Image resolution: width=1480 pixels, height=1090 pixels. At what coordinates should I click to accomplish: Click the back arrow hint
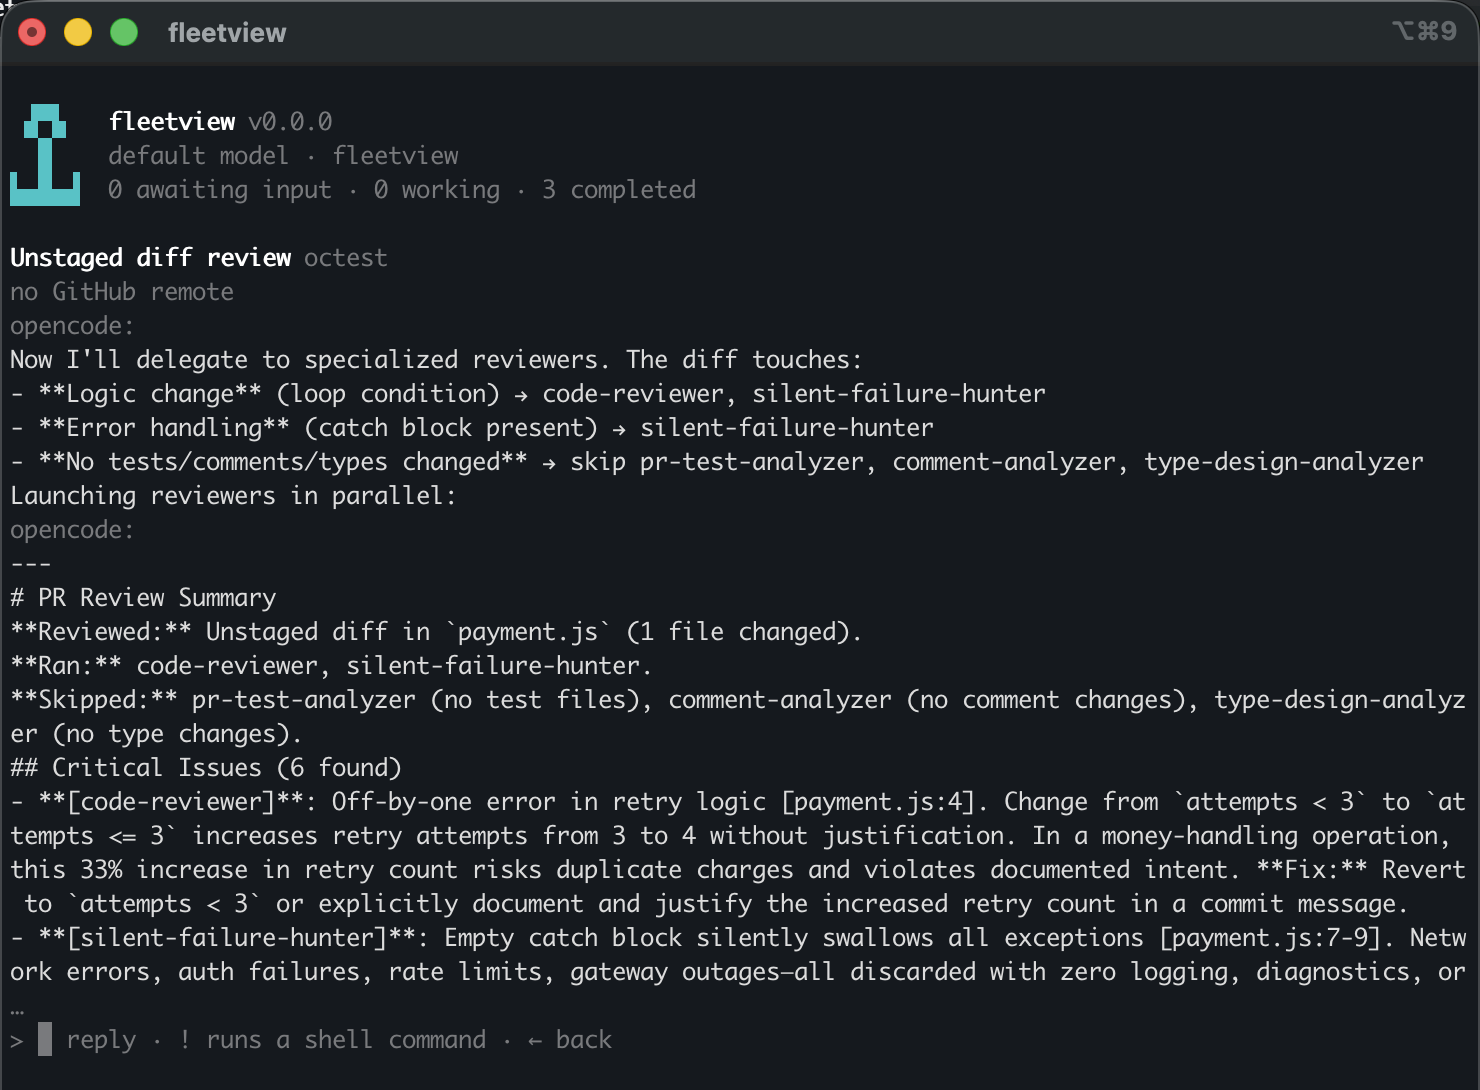(x=570, y=1040)
